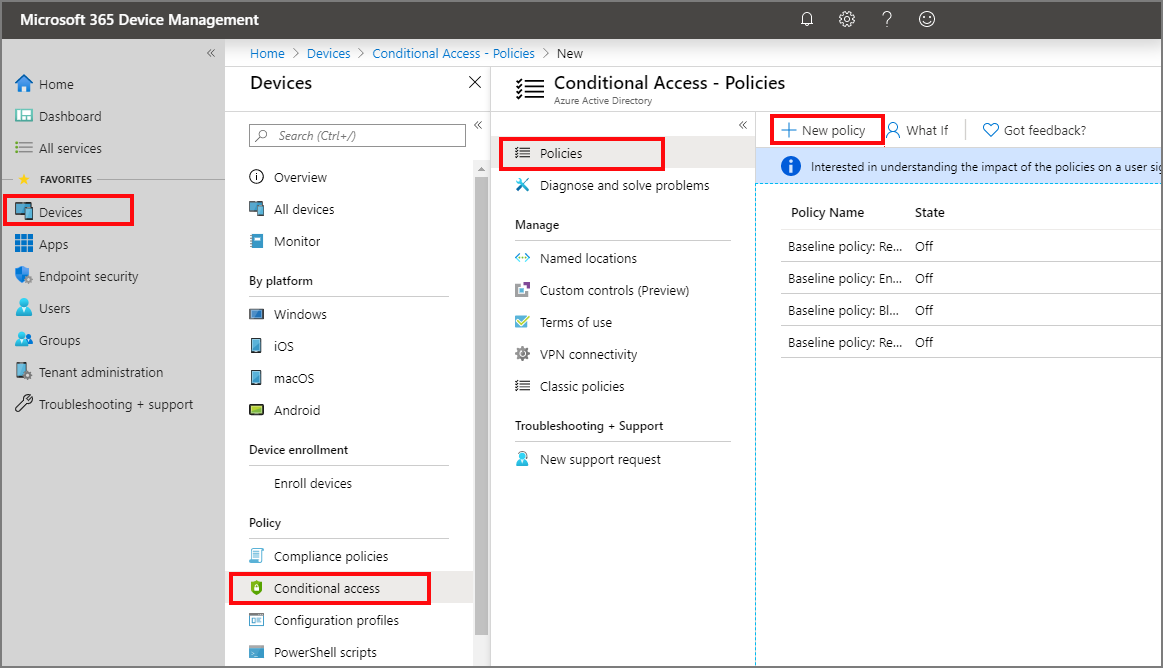Collapse the left navigation sidebar
Screen dimensions: 1163x668
[x=211, y=53]
